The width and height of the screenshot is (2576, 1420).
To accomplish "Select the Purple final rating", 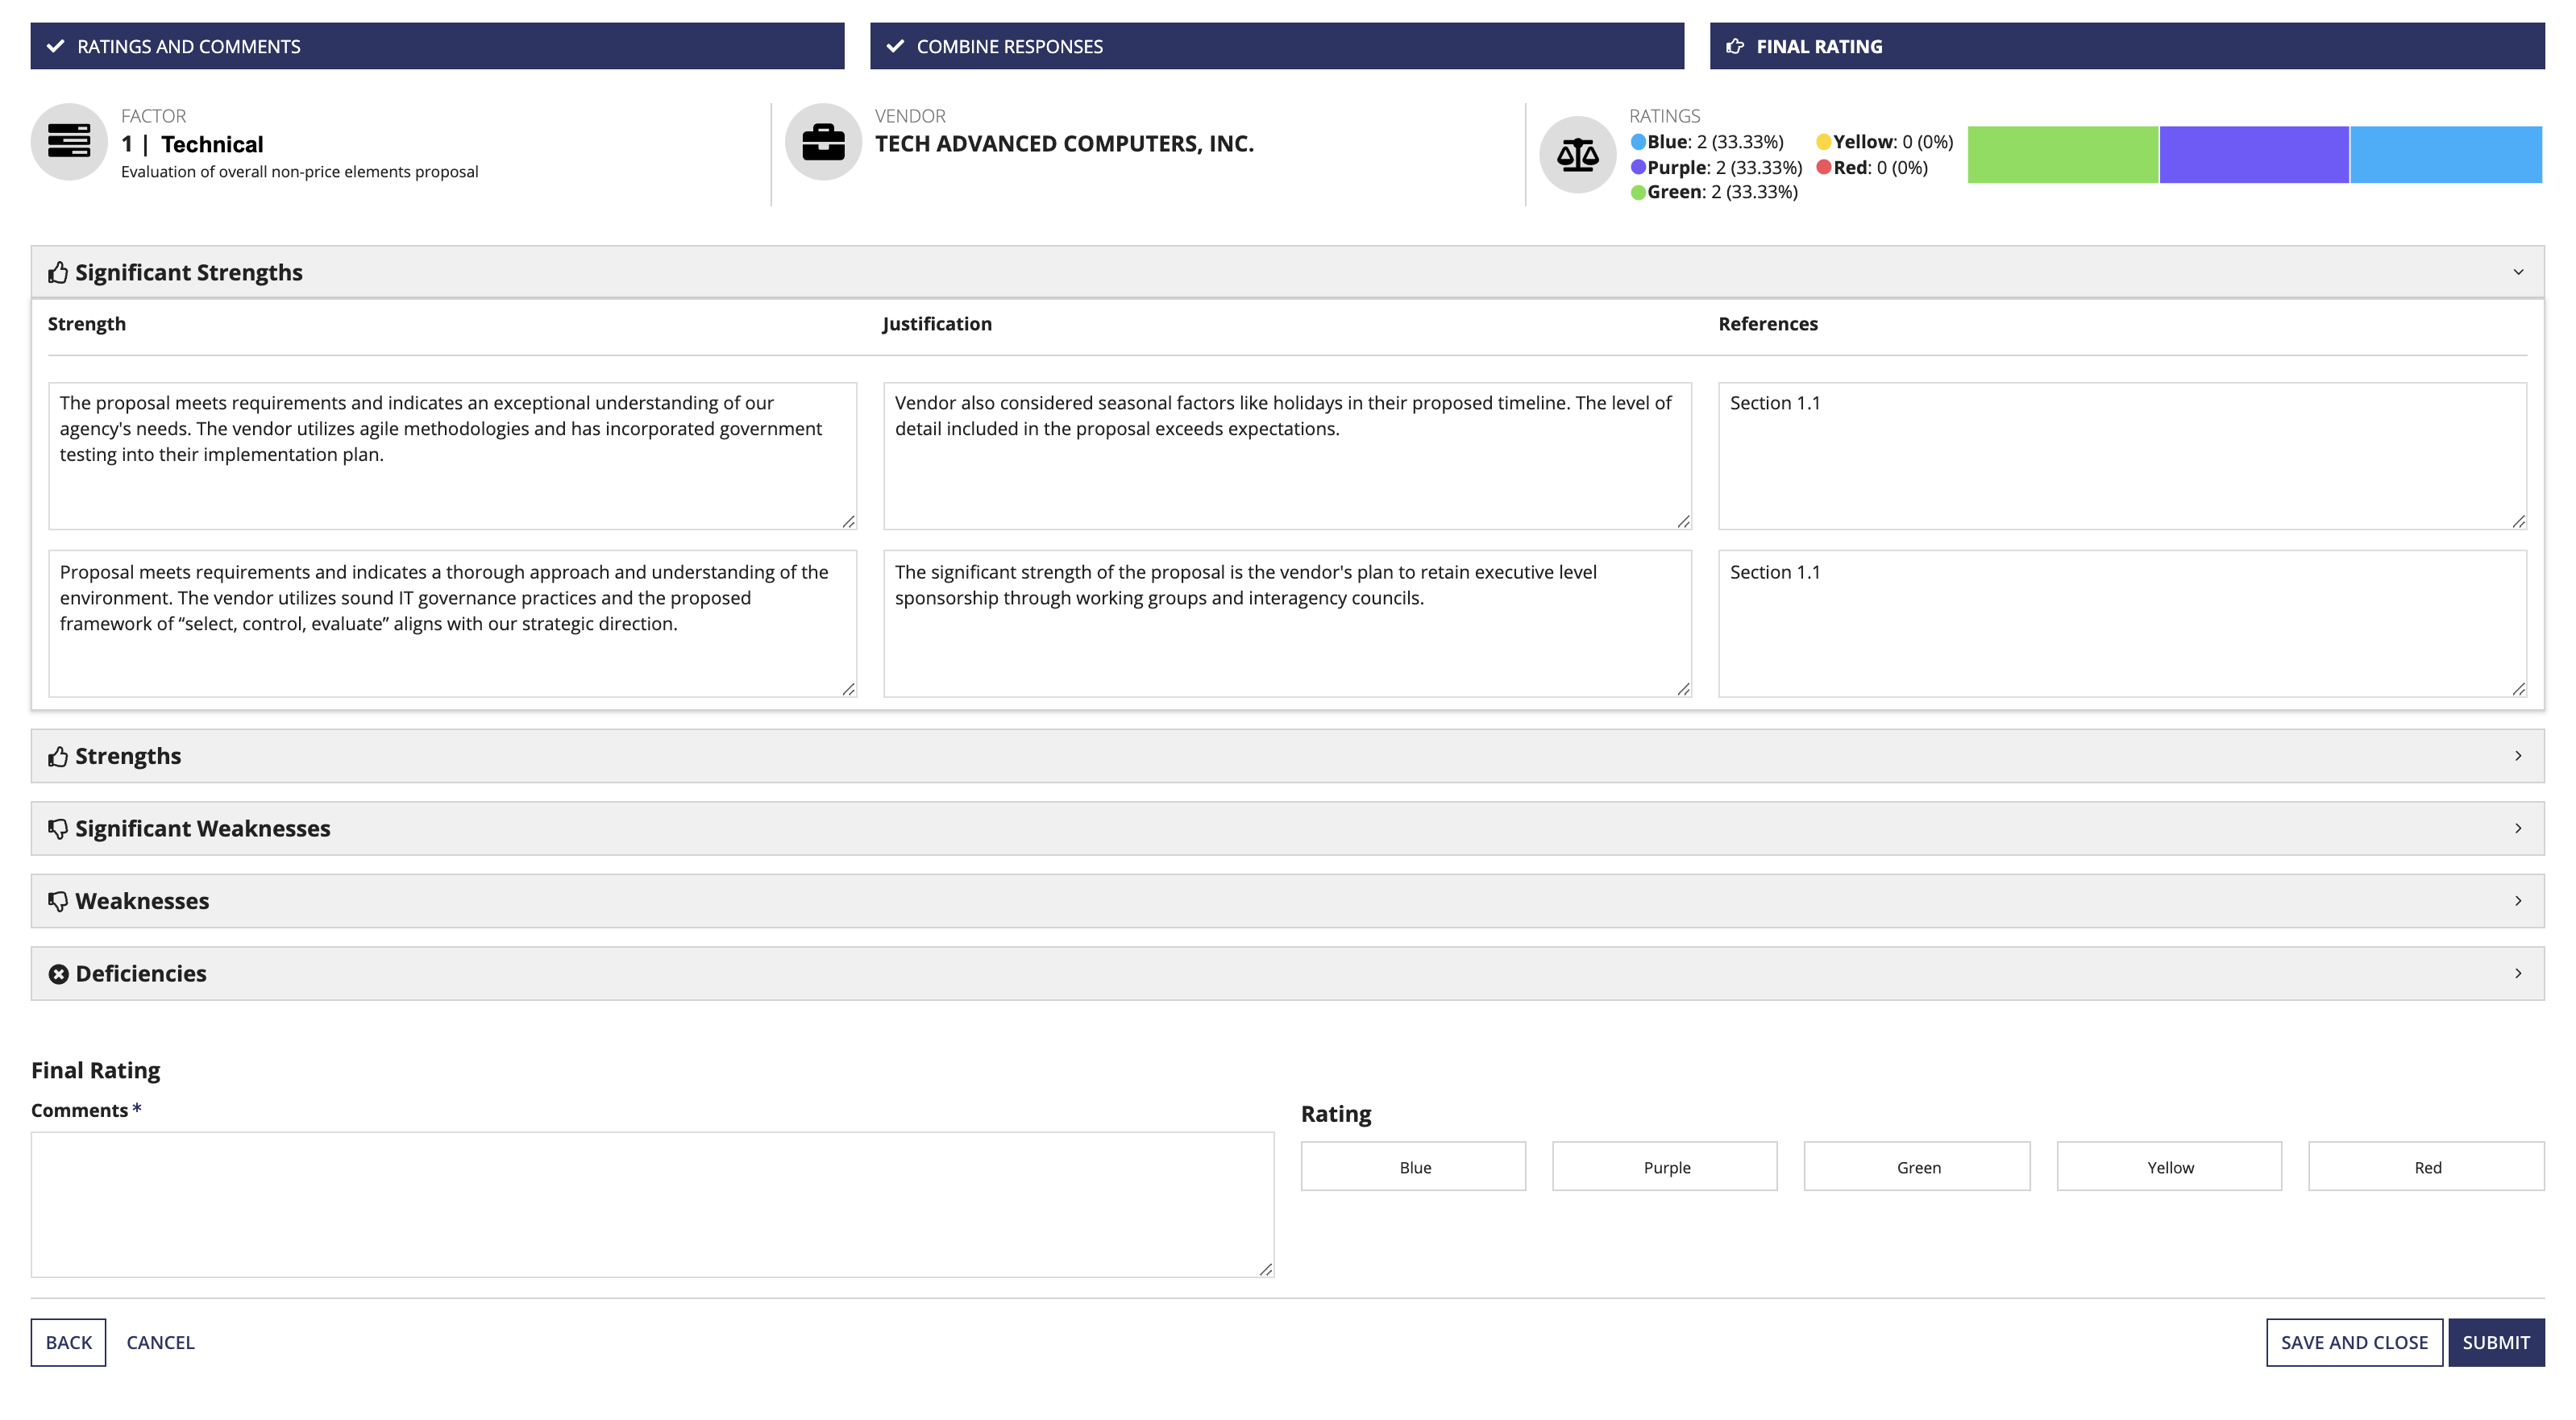I will pos(1665,1166).
